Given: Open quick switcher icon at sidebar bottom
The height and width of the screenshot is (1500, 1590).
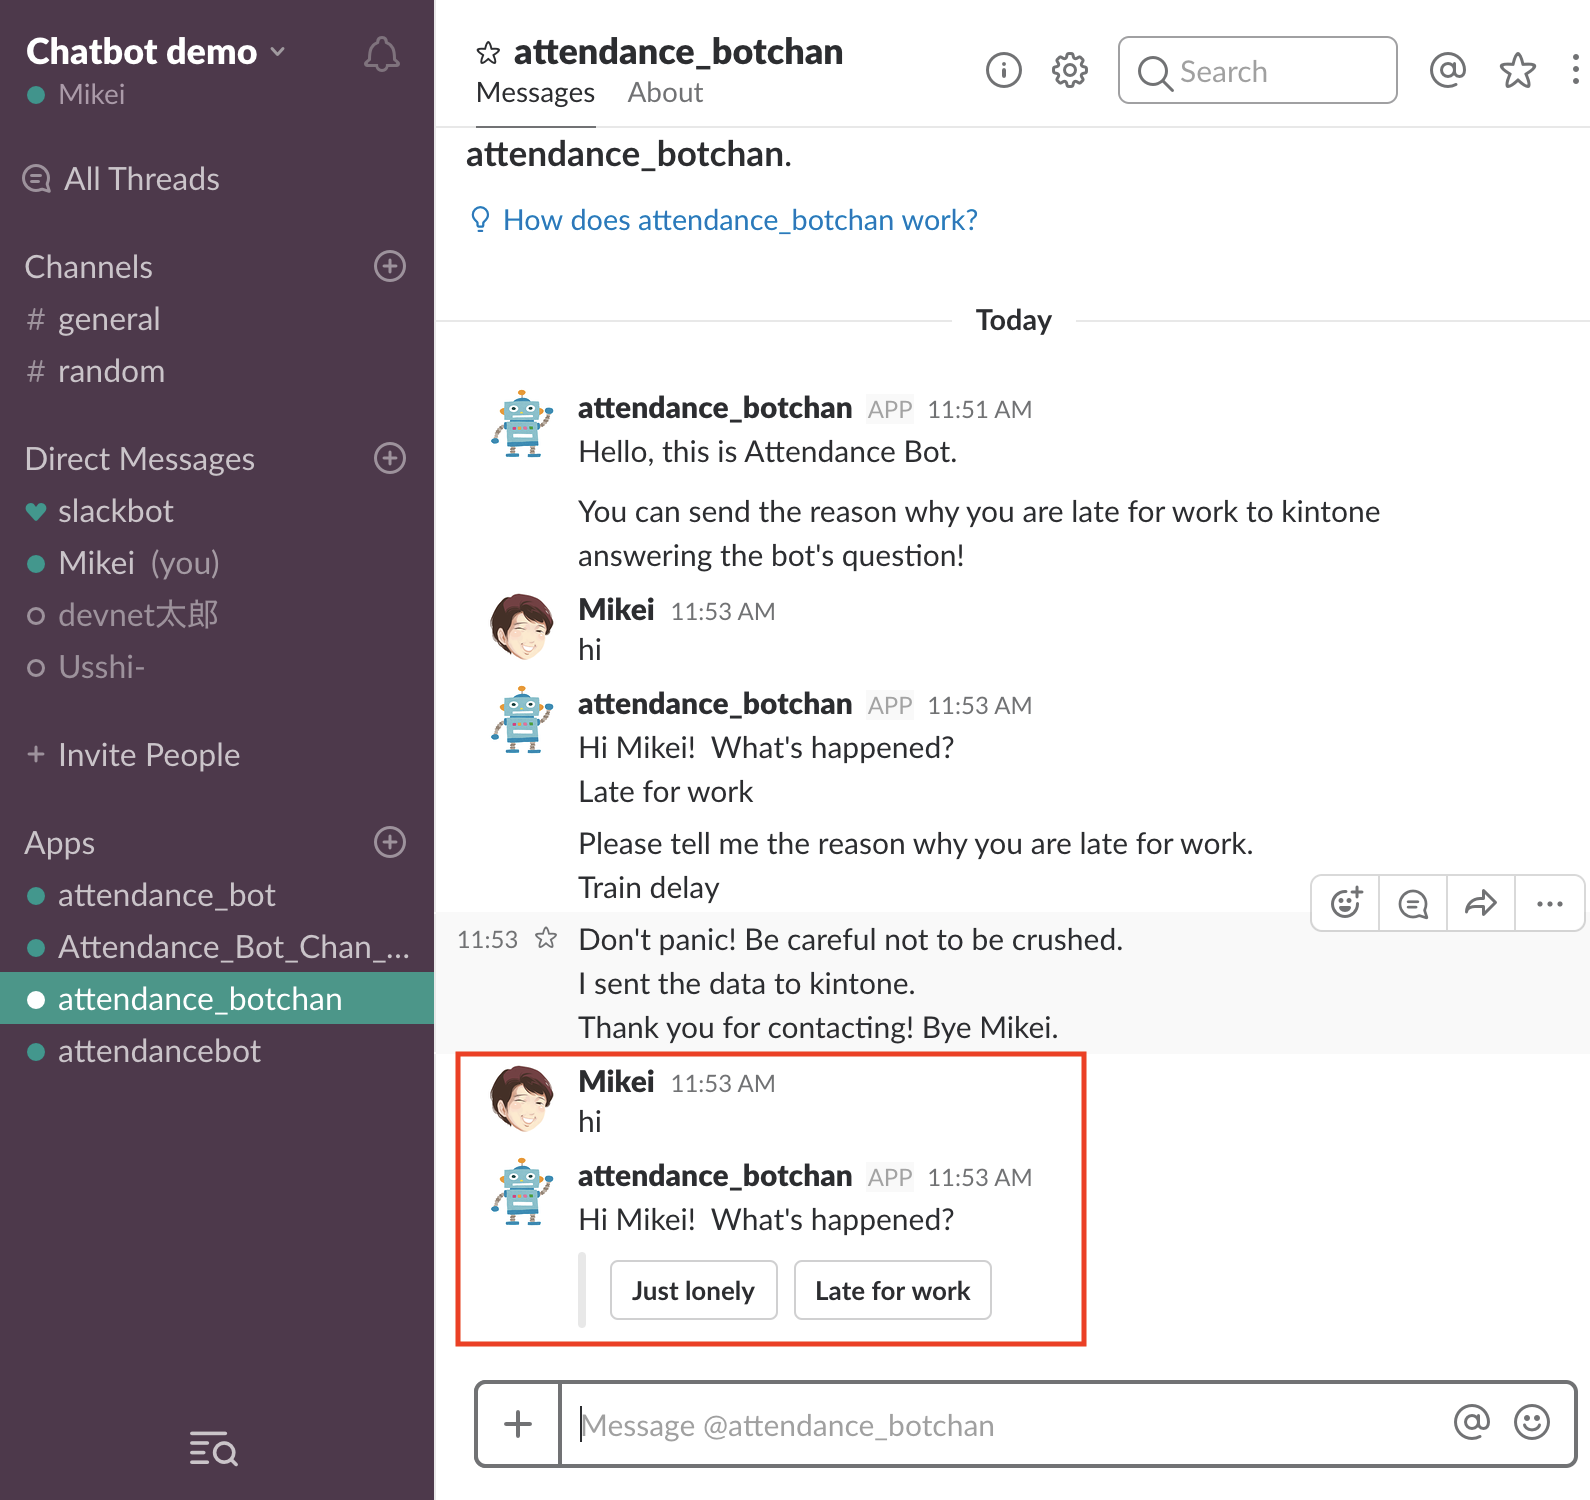Looking at the screenshot, I should coord(213,1448).
